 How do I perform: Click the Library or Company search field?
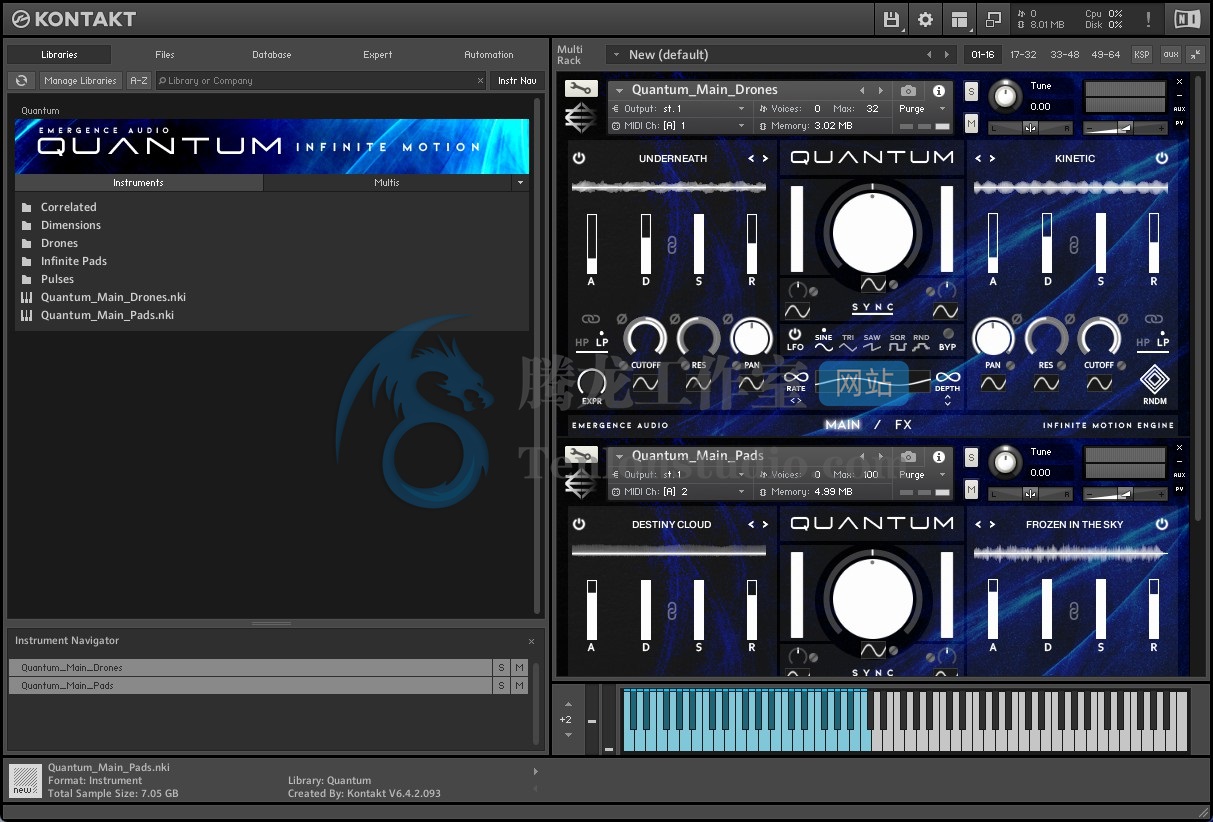(320, 80)
